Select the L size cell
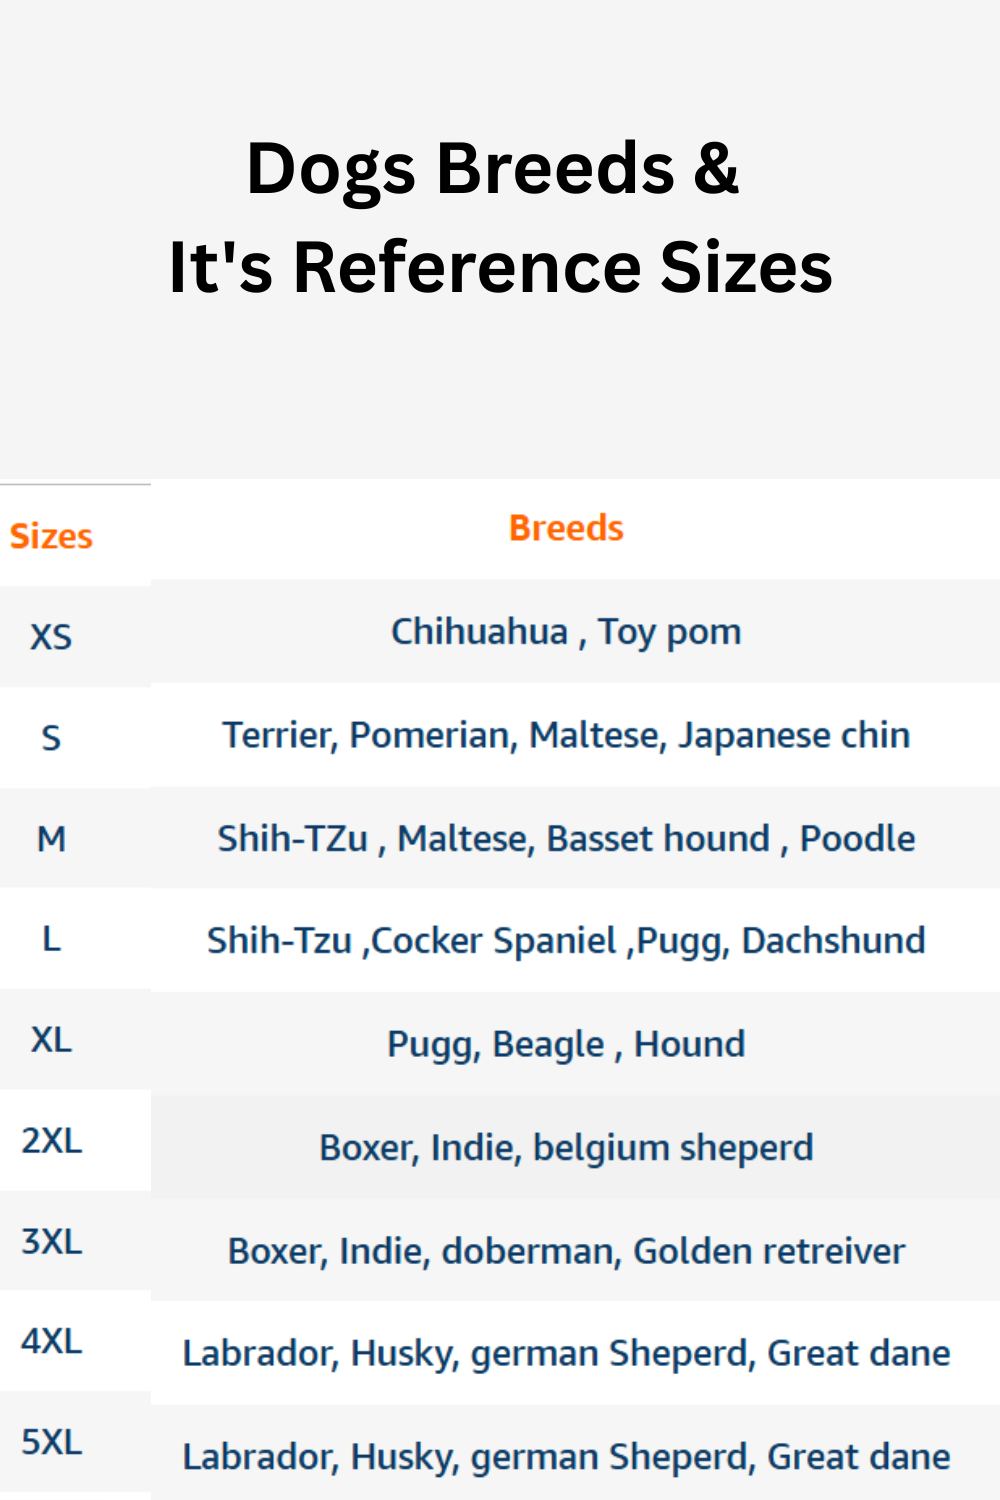 pos(51,940)
